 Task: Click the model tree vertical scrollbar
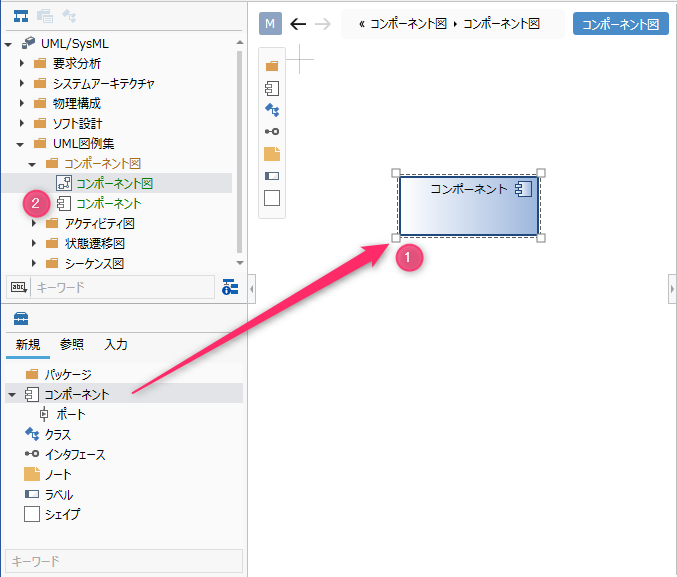point(240,151)
